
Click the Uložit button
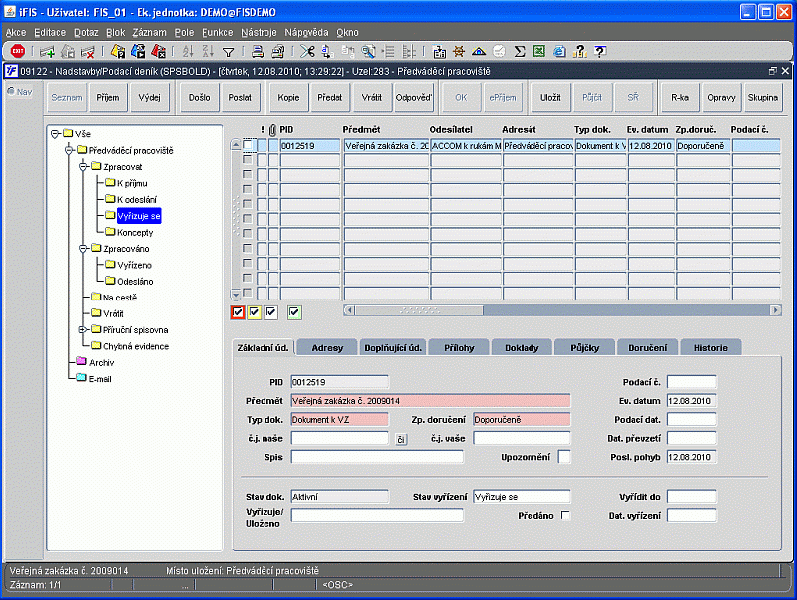point(550,97)
